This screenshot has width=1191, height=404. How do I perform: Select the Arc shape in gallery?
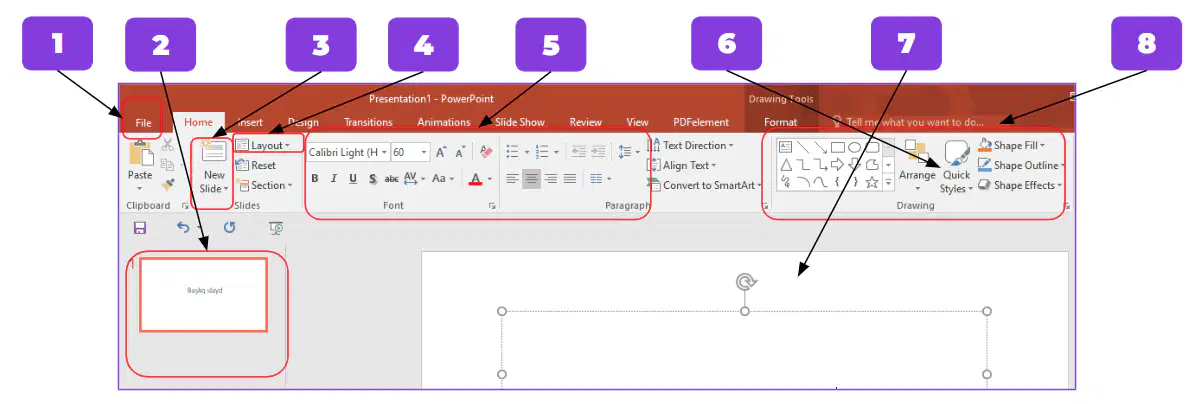click(803, 182)
